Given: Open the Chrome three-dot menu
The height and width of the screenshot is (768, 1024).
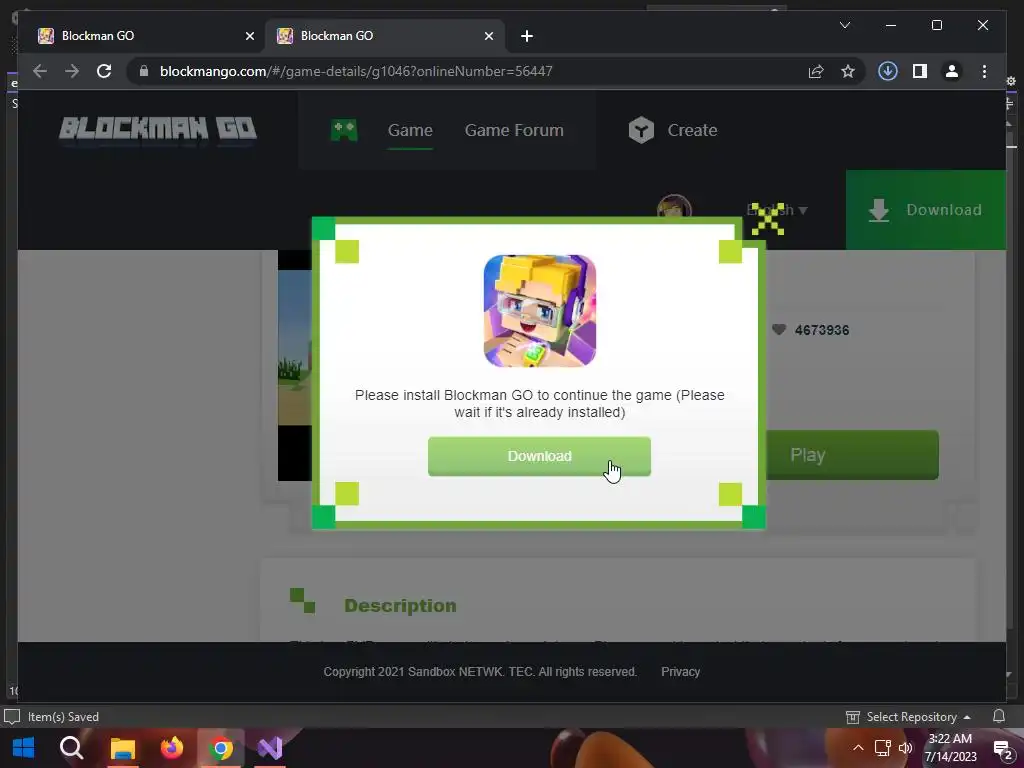Looking at the screenshot, I should coord(984,71).
